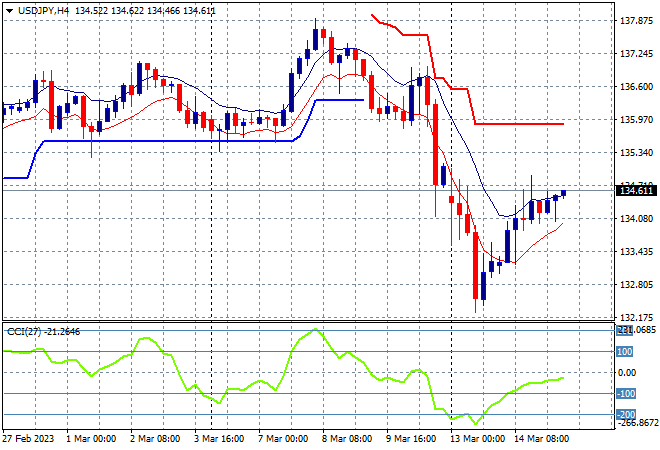Click the triangle arrow beside USDJPY,H4 title
Viewport: 660px width, 450px height.
point(9,11)
